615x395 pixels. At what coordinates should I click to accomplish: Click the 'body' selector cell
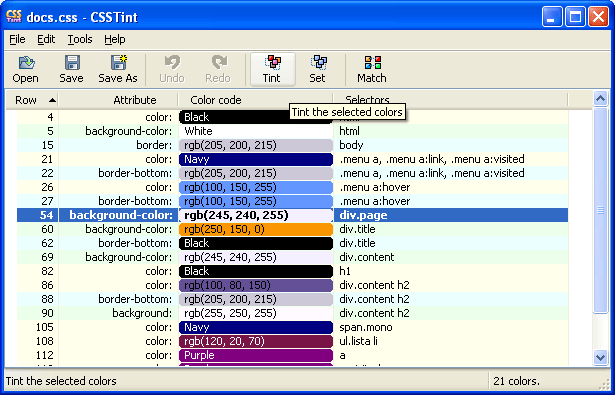[x=351, y=145]
